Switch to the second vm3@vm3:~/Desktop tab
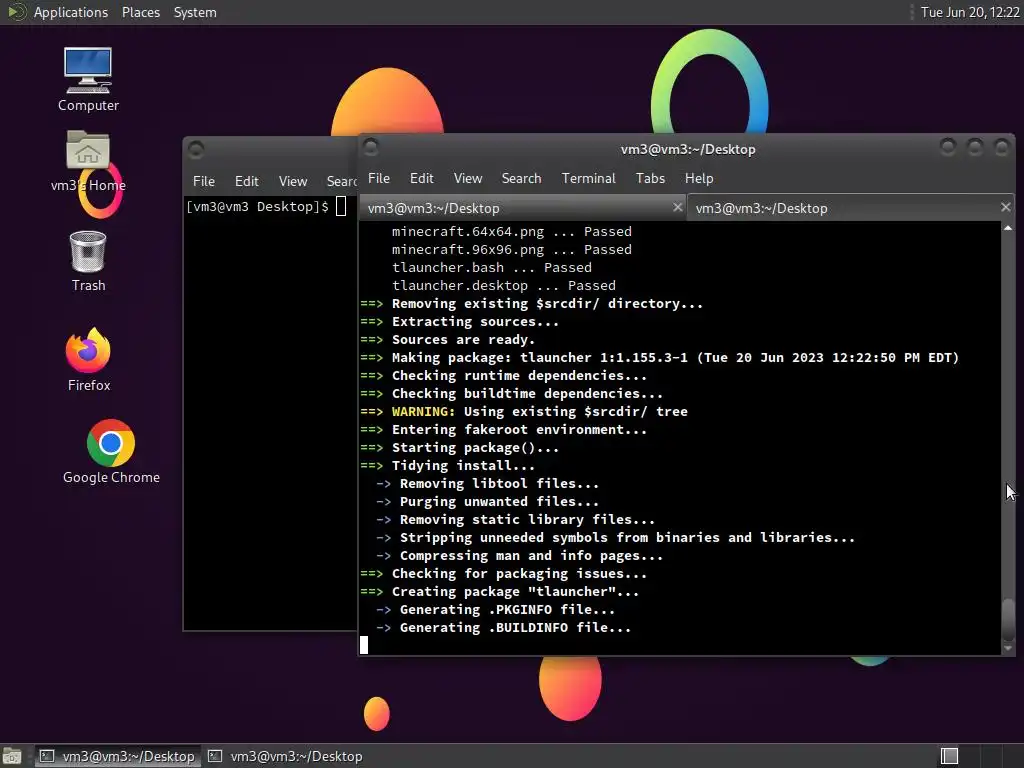Image resolution: width=1024 pixels, height=768 pixels. tap(850, 208)
